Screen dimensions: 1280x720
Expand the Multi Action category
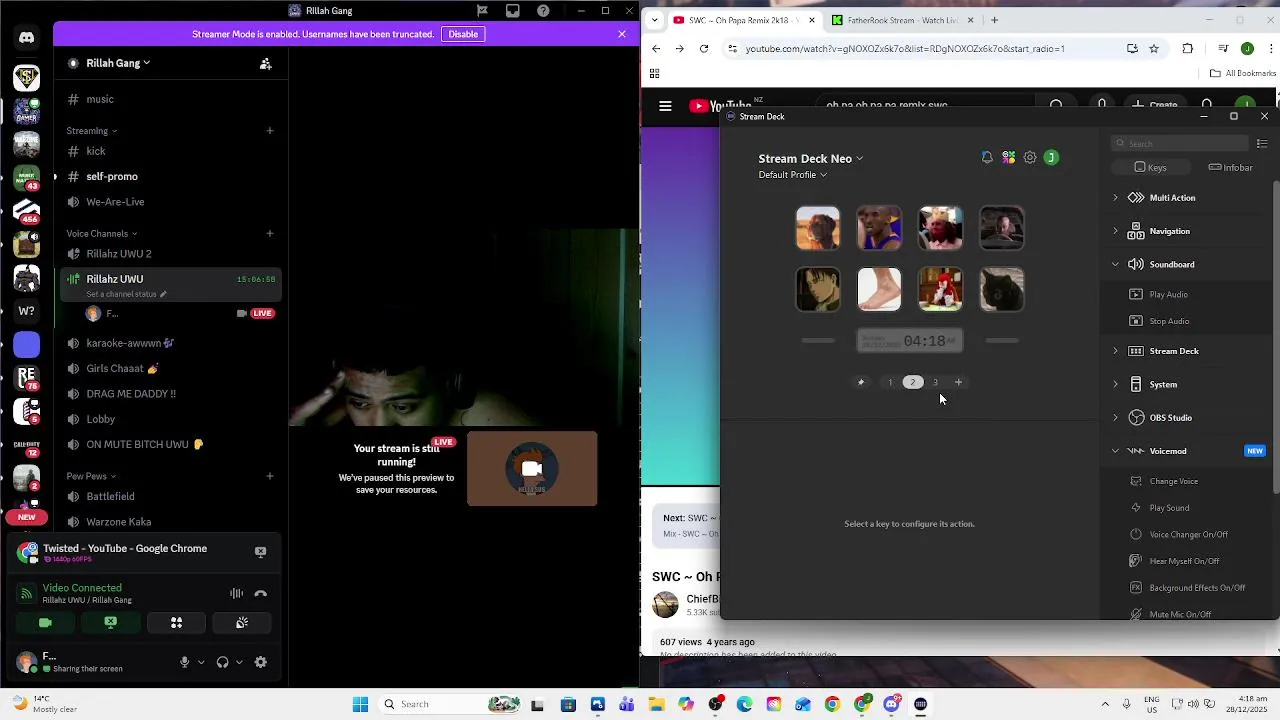tap(1115, 198)
